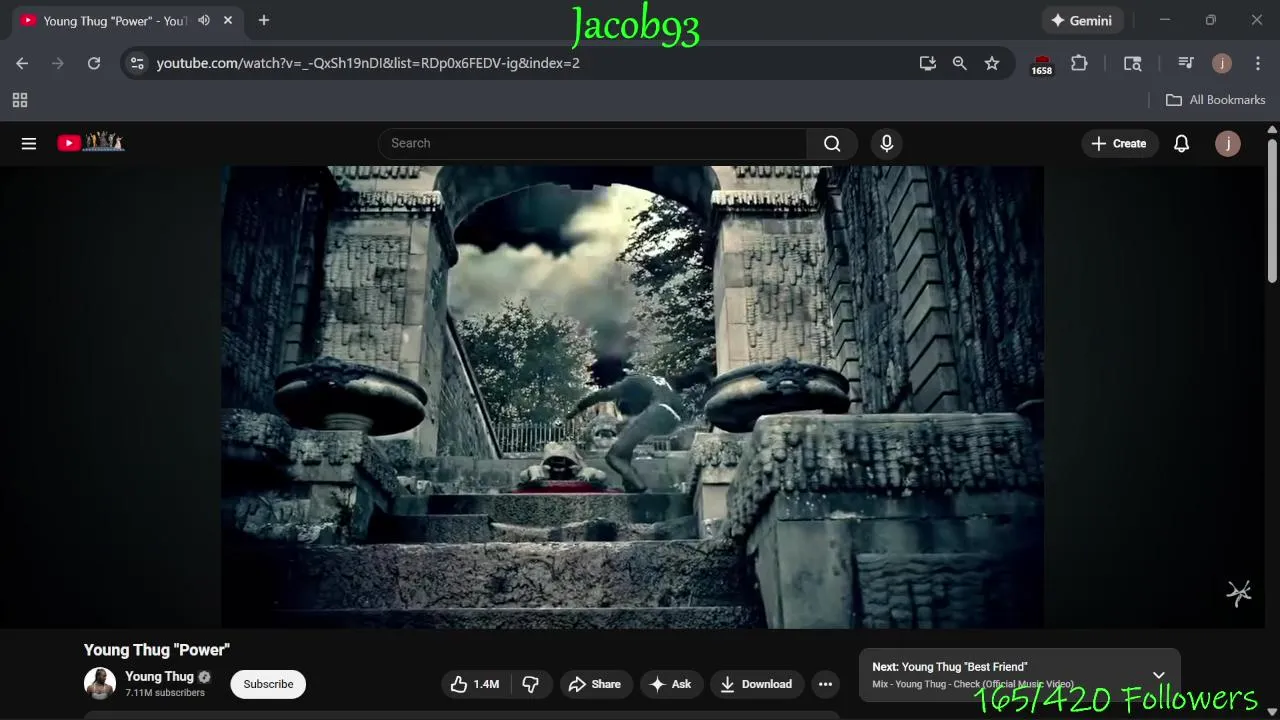
Task: Click the install app icon in the address bar
Action: (928, 63)
